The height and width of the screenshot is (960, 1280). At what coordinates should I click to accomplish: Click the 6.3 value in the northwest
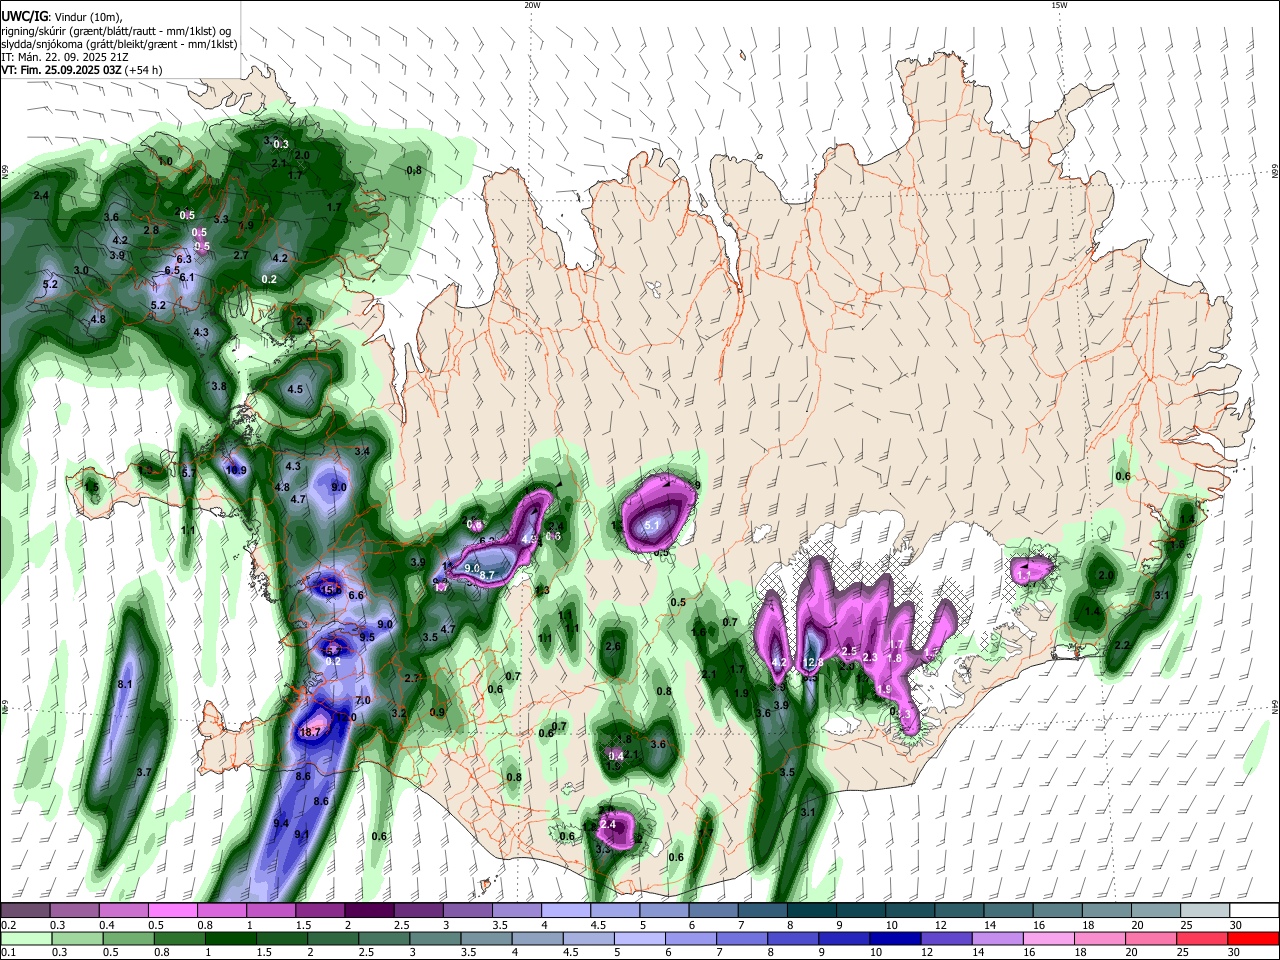click(184, 259)
